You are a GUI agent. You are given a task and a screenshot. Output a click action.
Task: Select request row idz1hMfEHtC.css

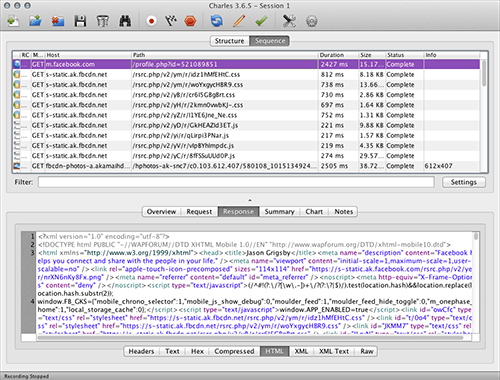point(247,75)
